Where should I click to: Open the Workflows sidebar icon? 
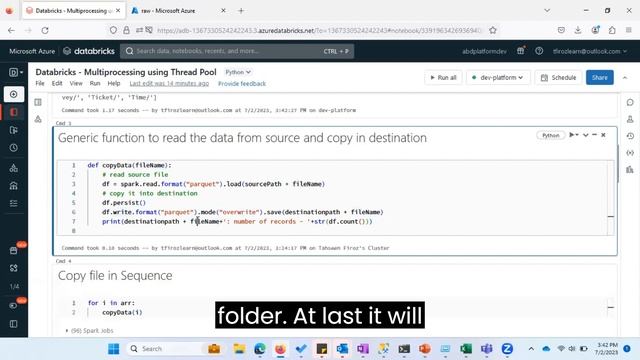point(14,203)
